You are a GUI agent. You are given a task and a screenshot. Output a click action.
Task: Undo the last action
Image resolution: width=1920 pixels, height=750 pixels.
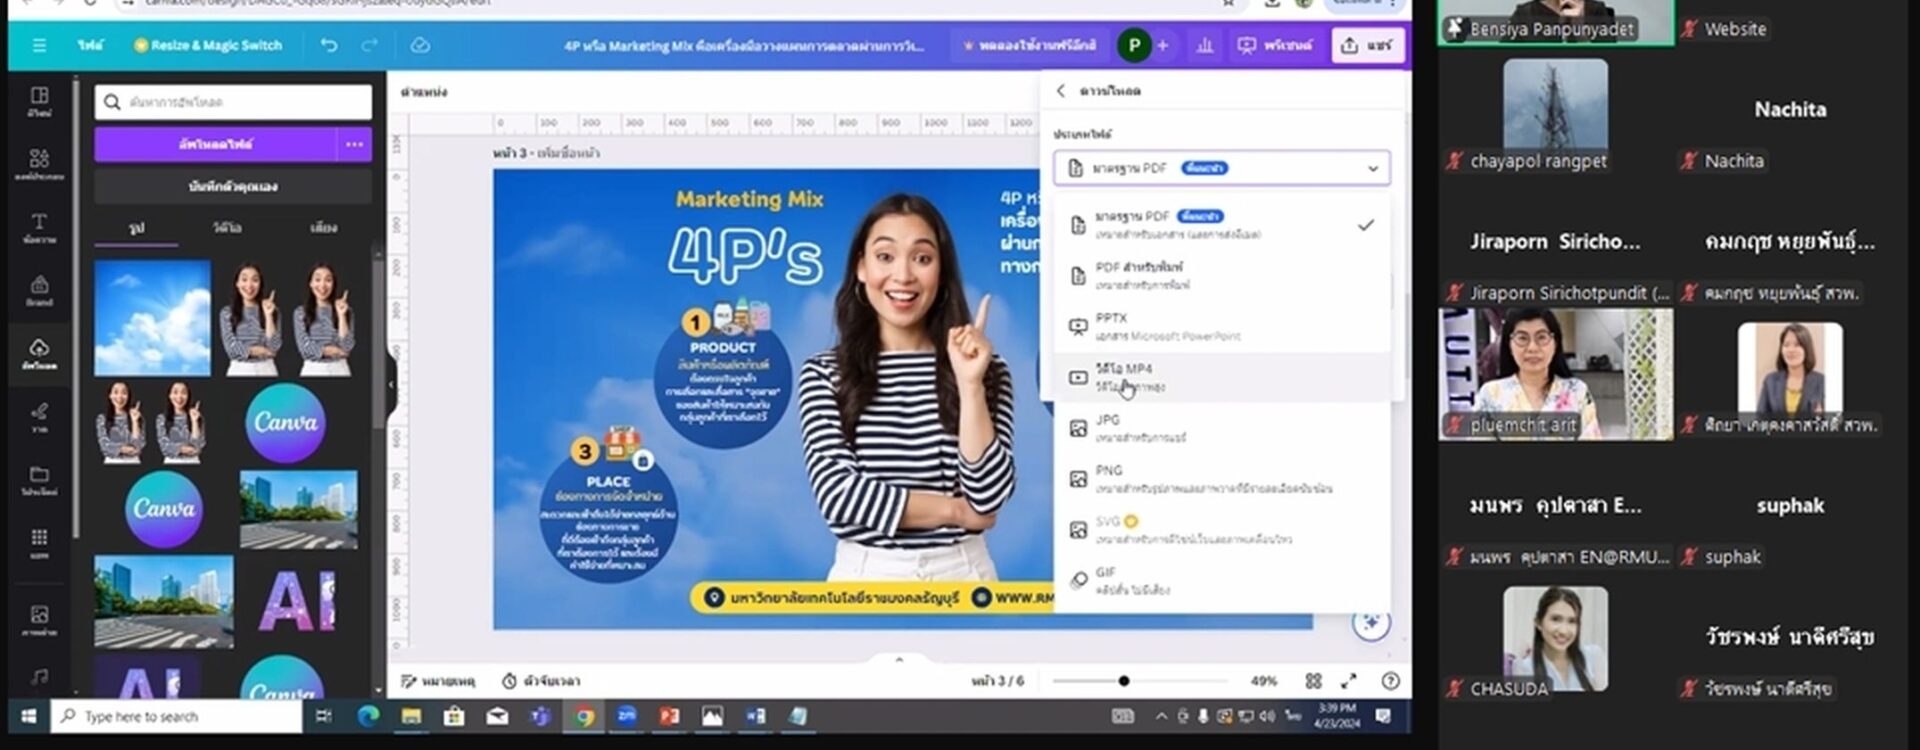click(328, 45)
